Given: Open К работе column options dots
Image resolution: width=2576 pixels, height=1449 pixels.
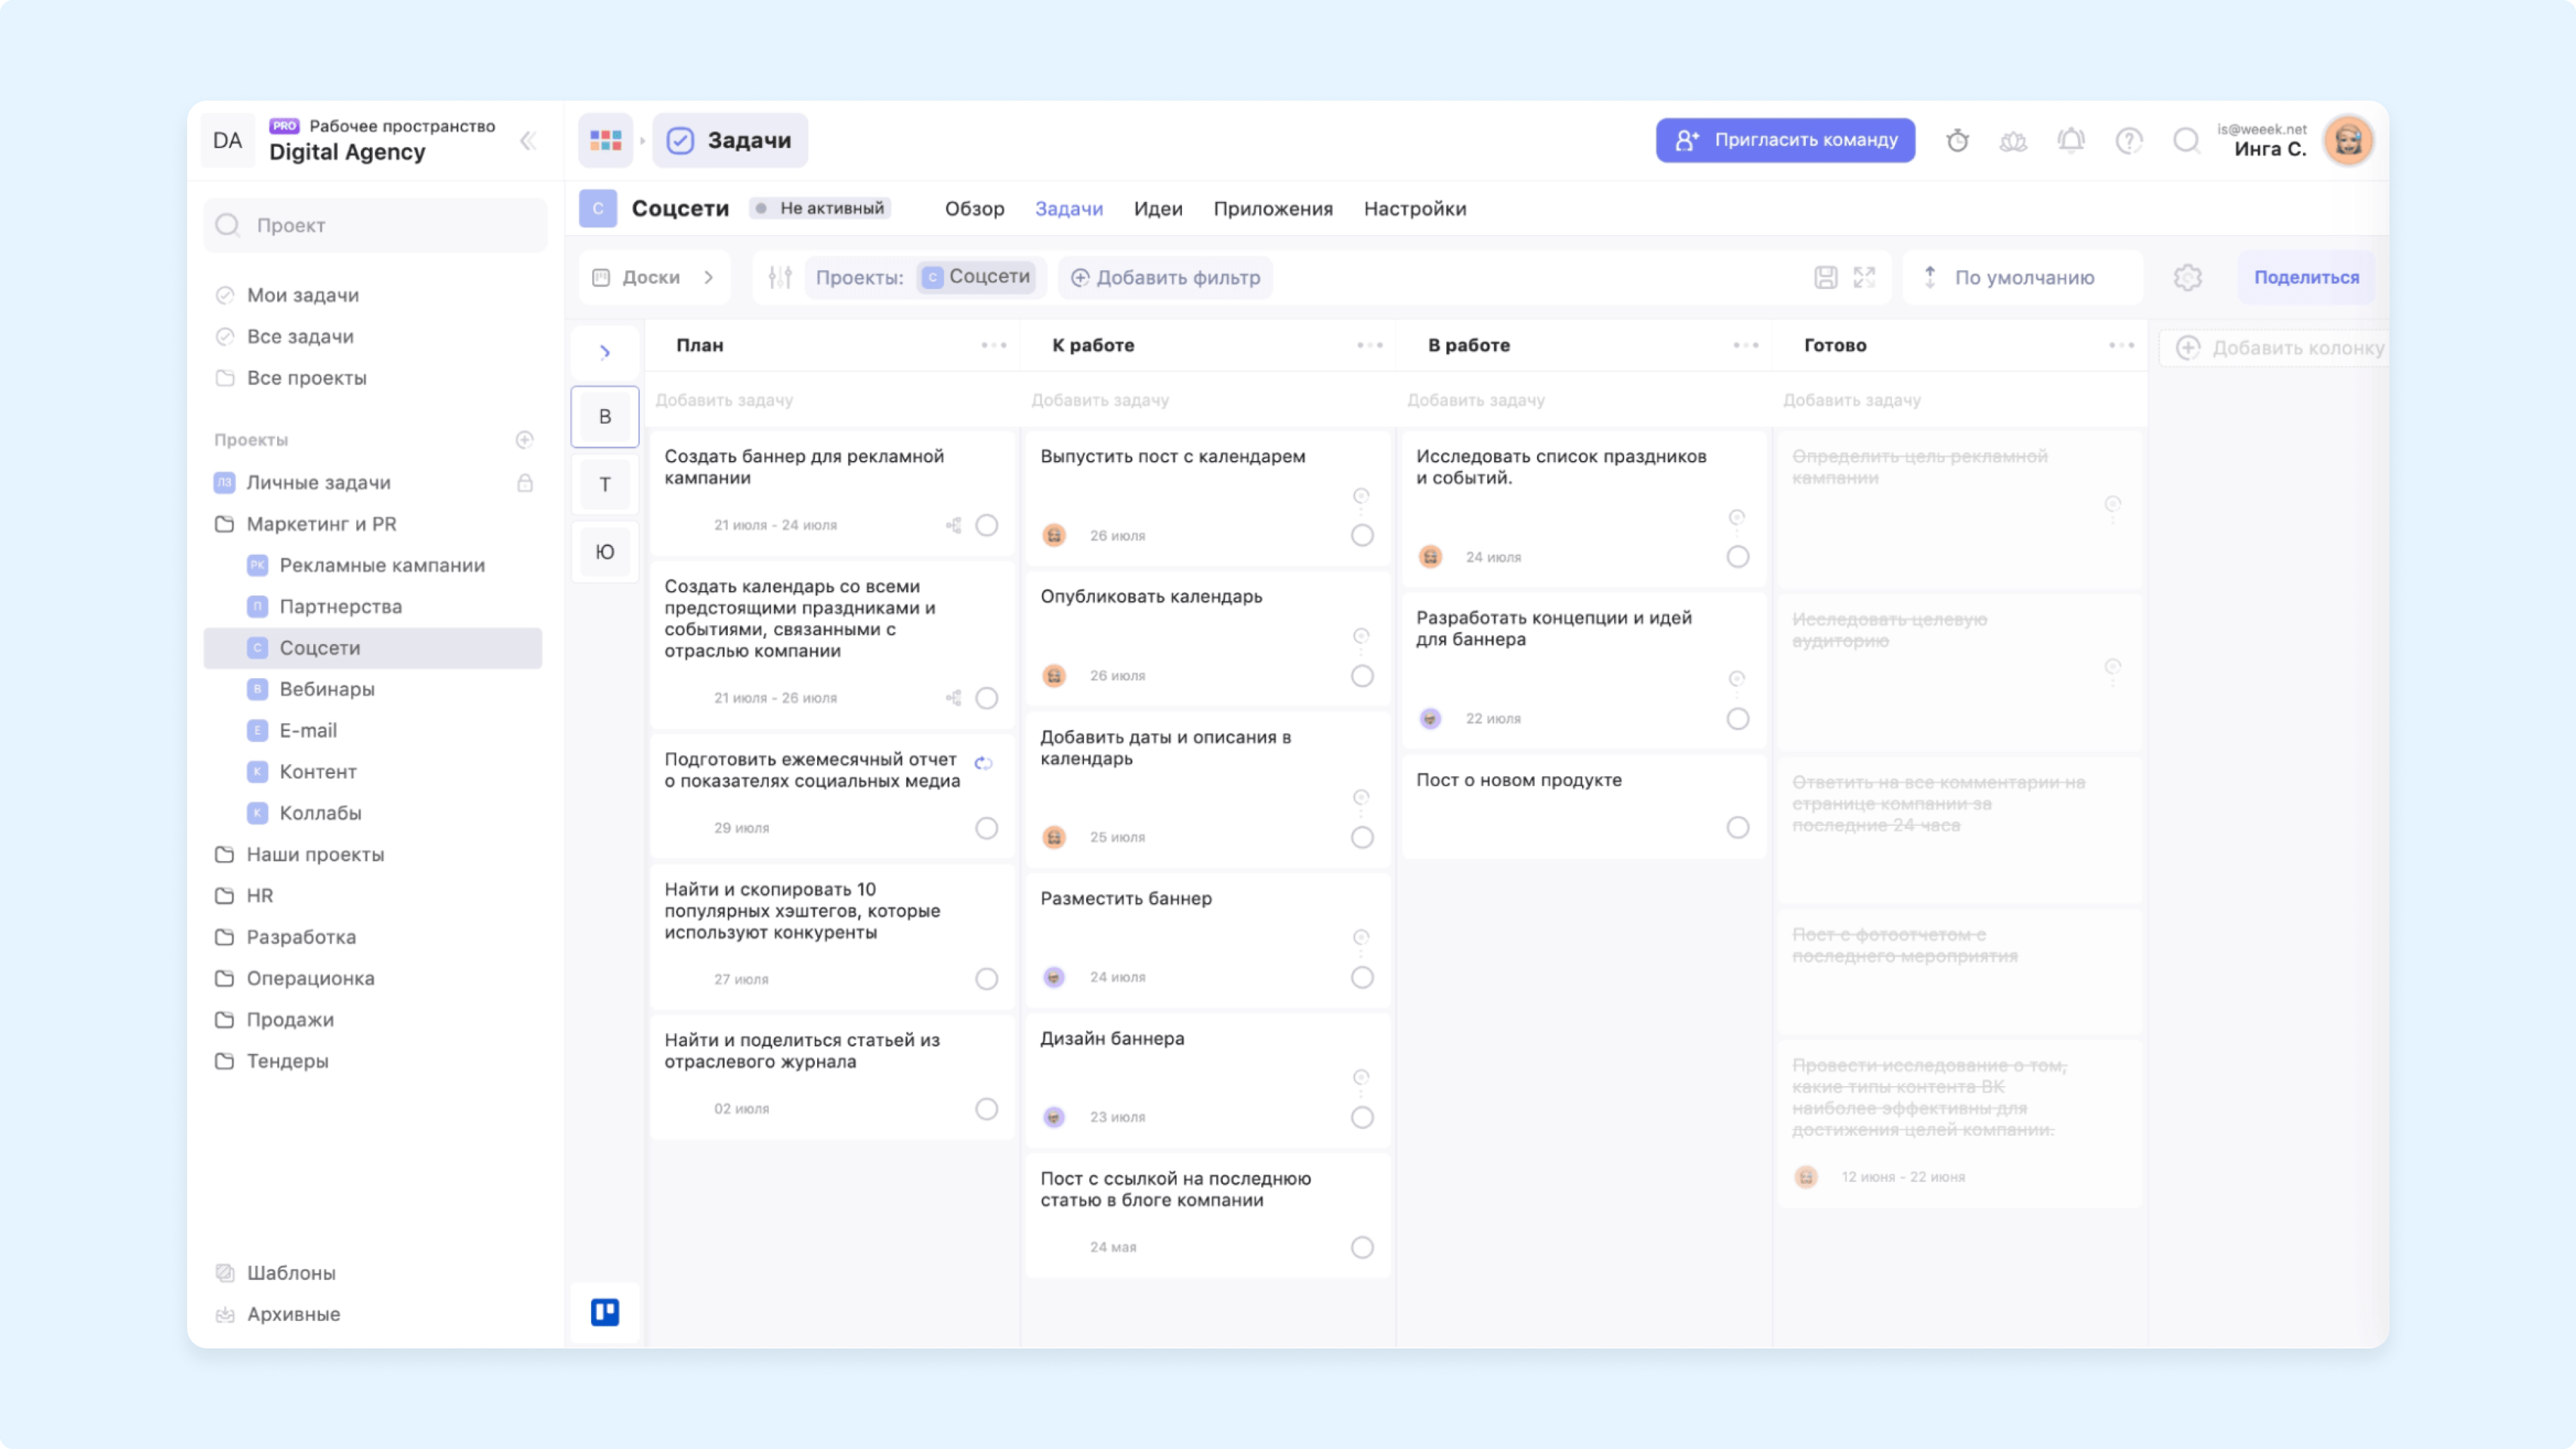Looking at the screenshot, I should click(x=1369, y=345).
